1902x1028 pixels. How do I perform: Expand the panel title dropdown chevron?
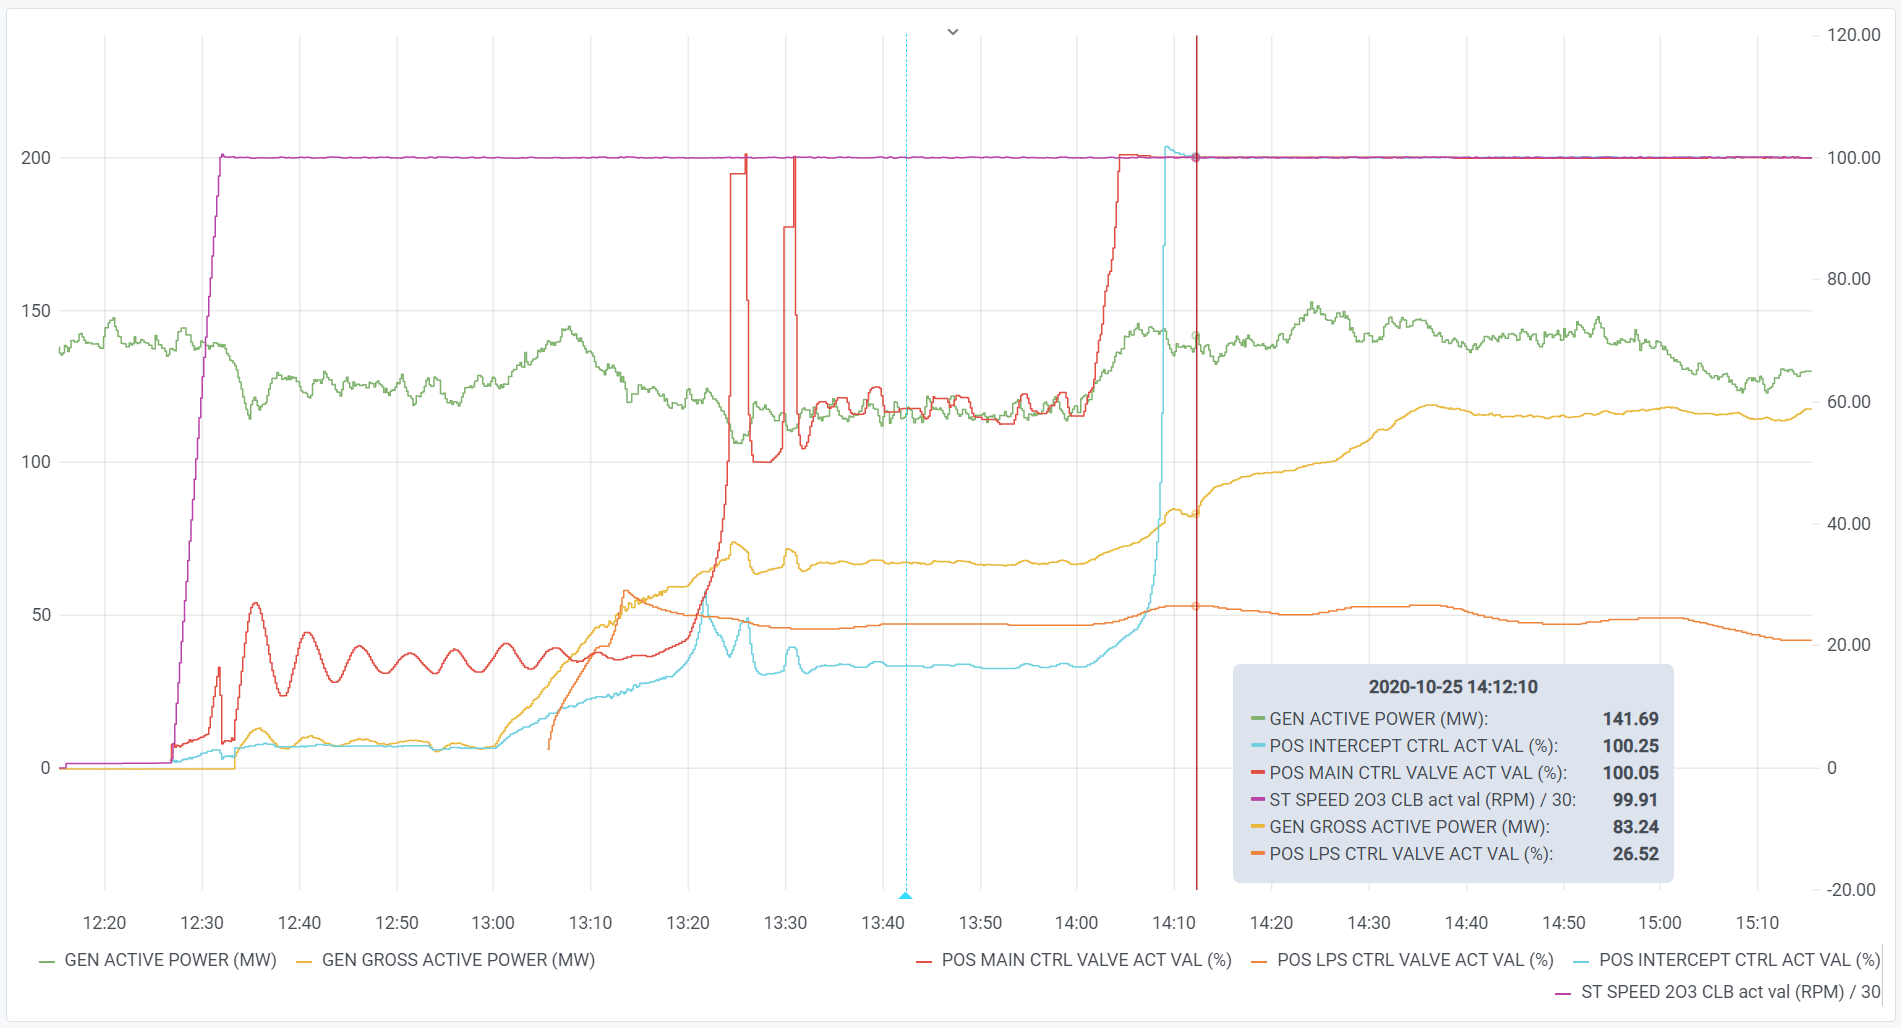[953, 32]
